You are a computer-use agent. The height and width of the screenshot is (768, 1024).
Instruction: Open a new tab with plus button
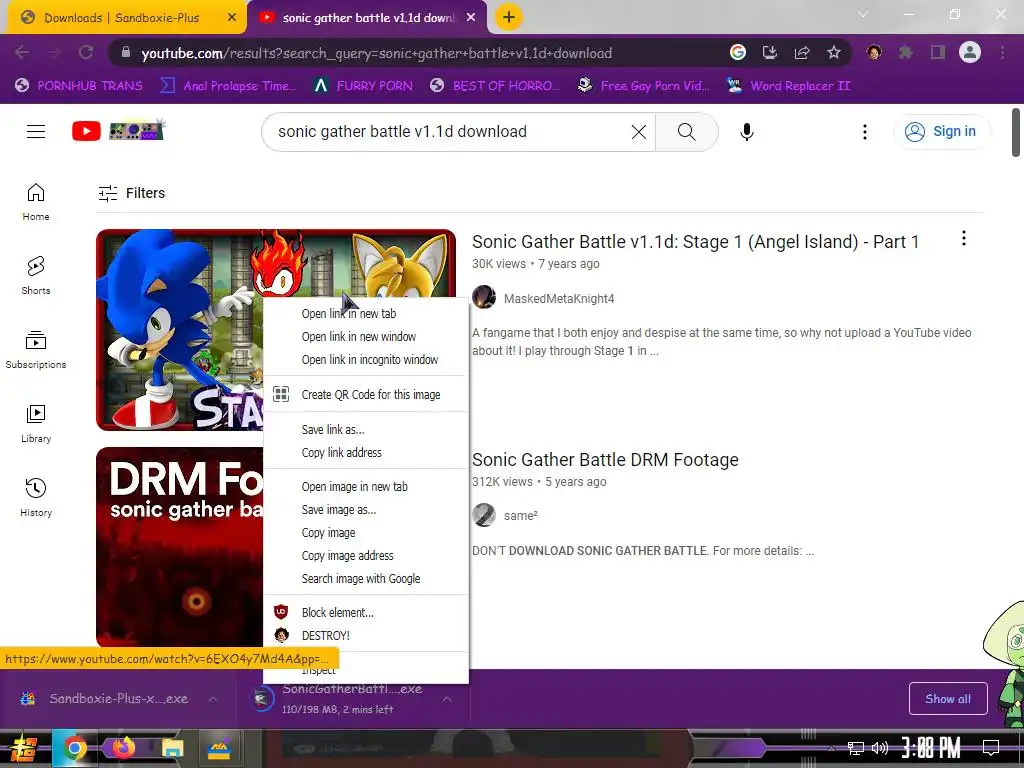click(509, 17)
